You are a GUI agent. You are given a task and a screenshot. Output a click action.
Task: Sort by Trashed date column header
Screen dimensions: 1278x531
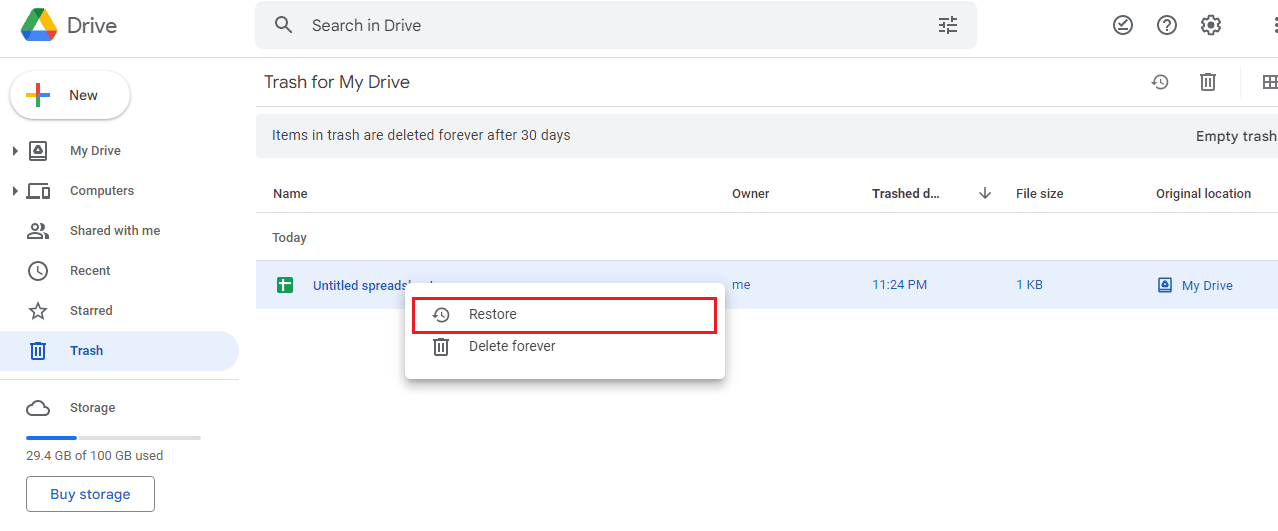point(906,194)
